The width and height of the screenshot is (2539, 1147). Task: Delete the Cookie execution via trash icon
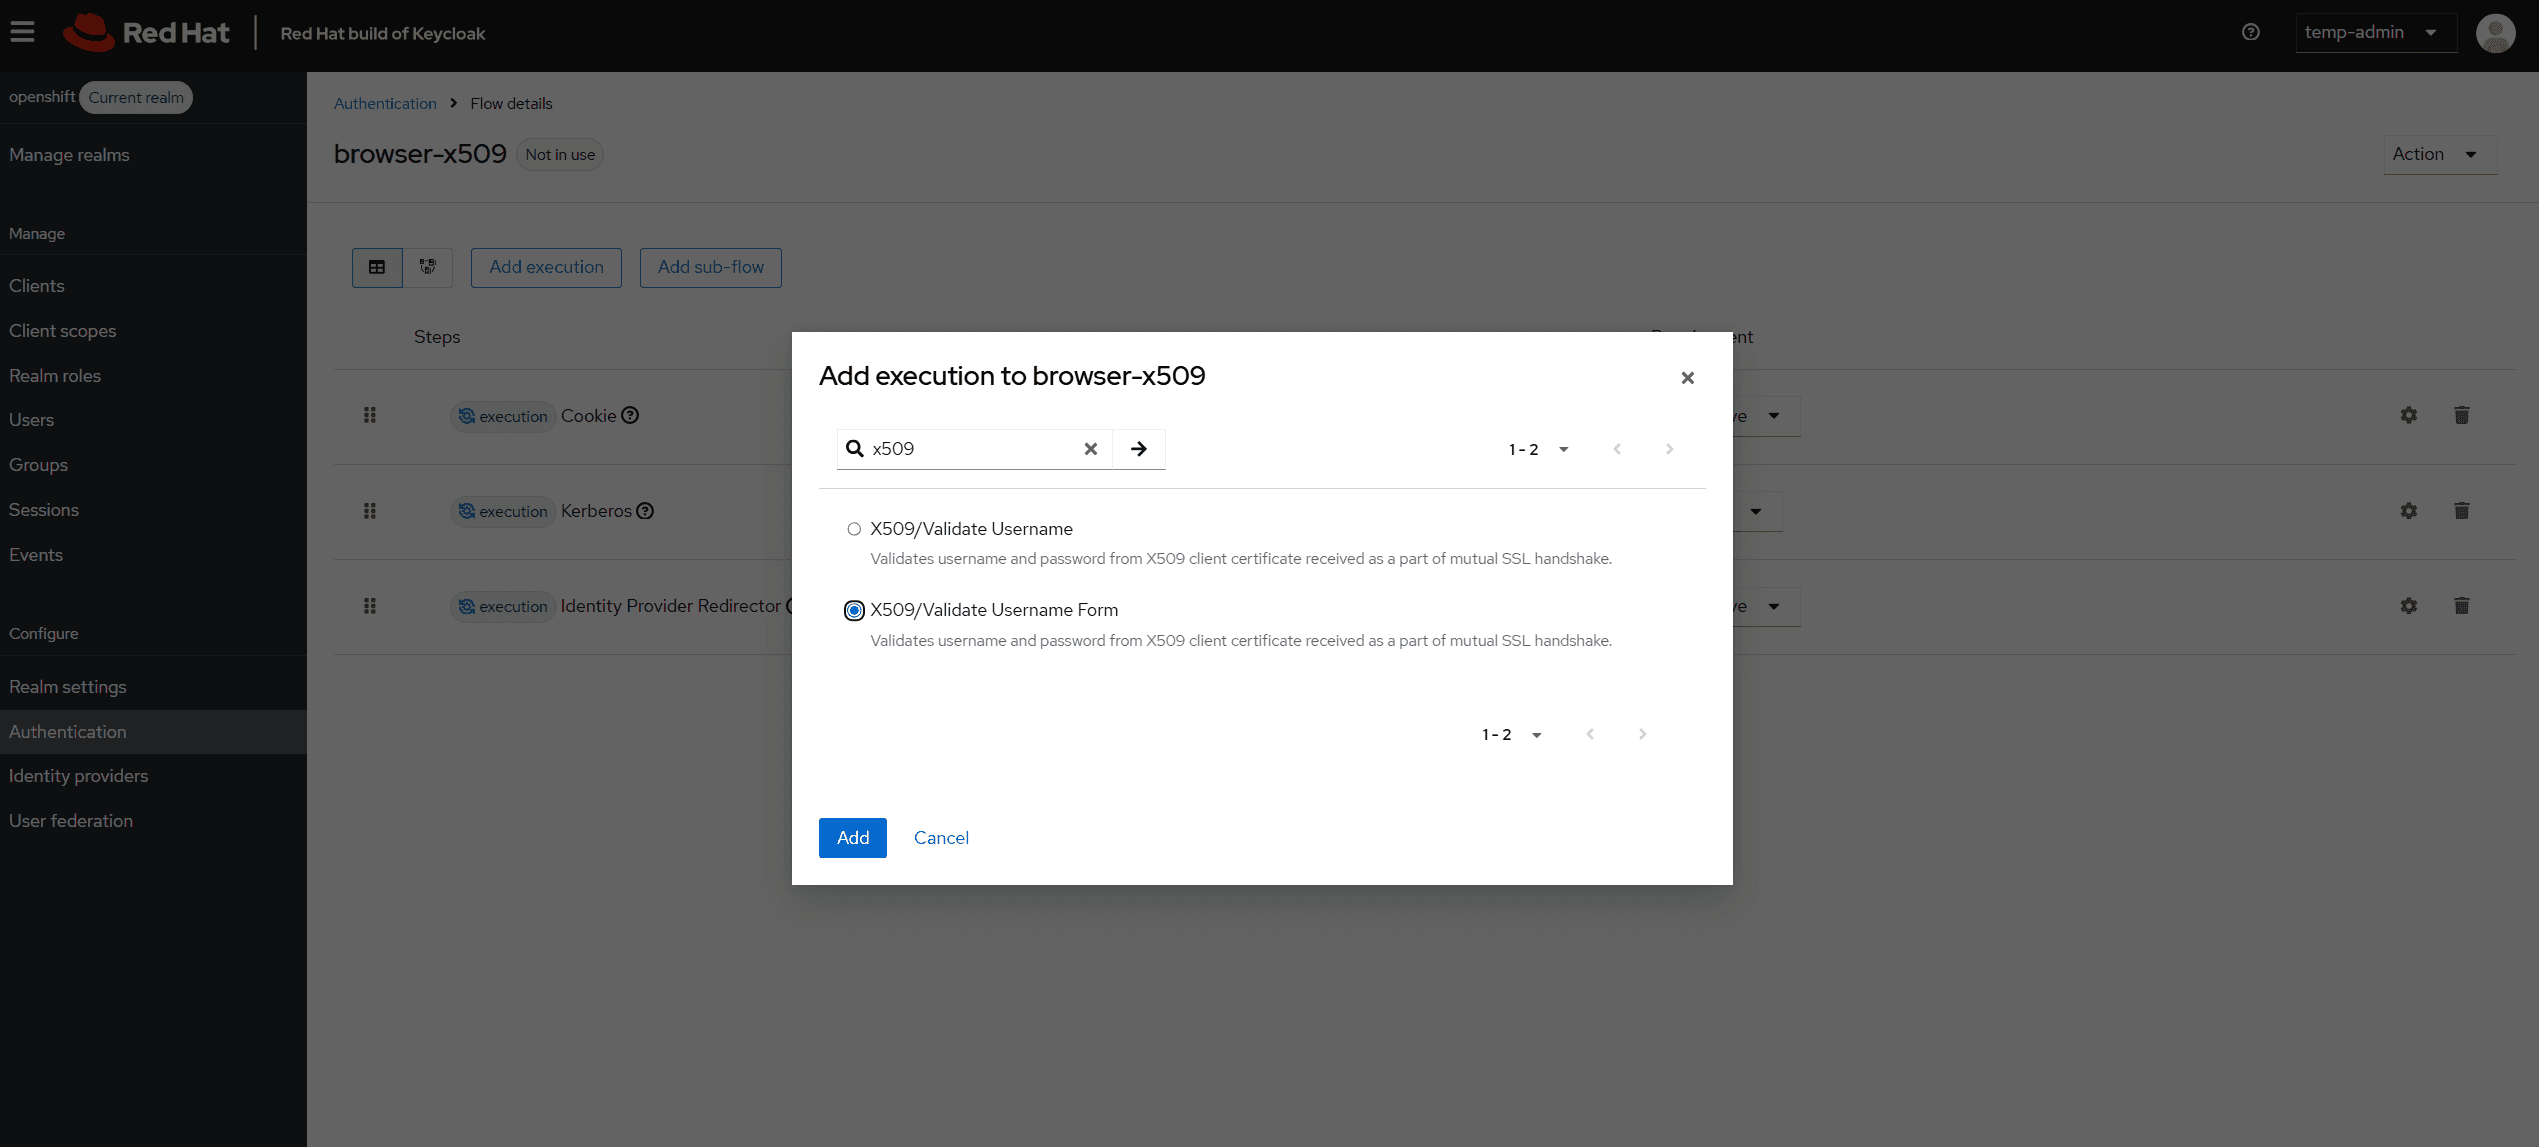click(2462, 415)
